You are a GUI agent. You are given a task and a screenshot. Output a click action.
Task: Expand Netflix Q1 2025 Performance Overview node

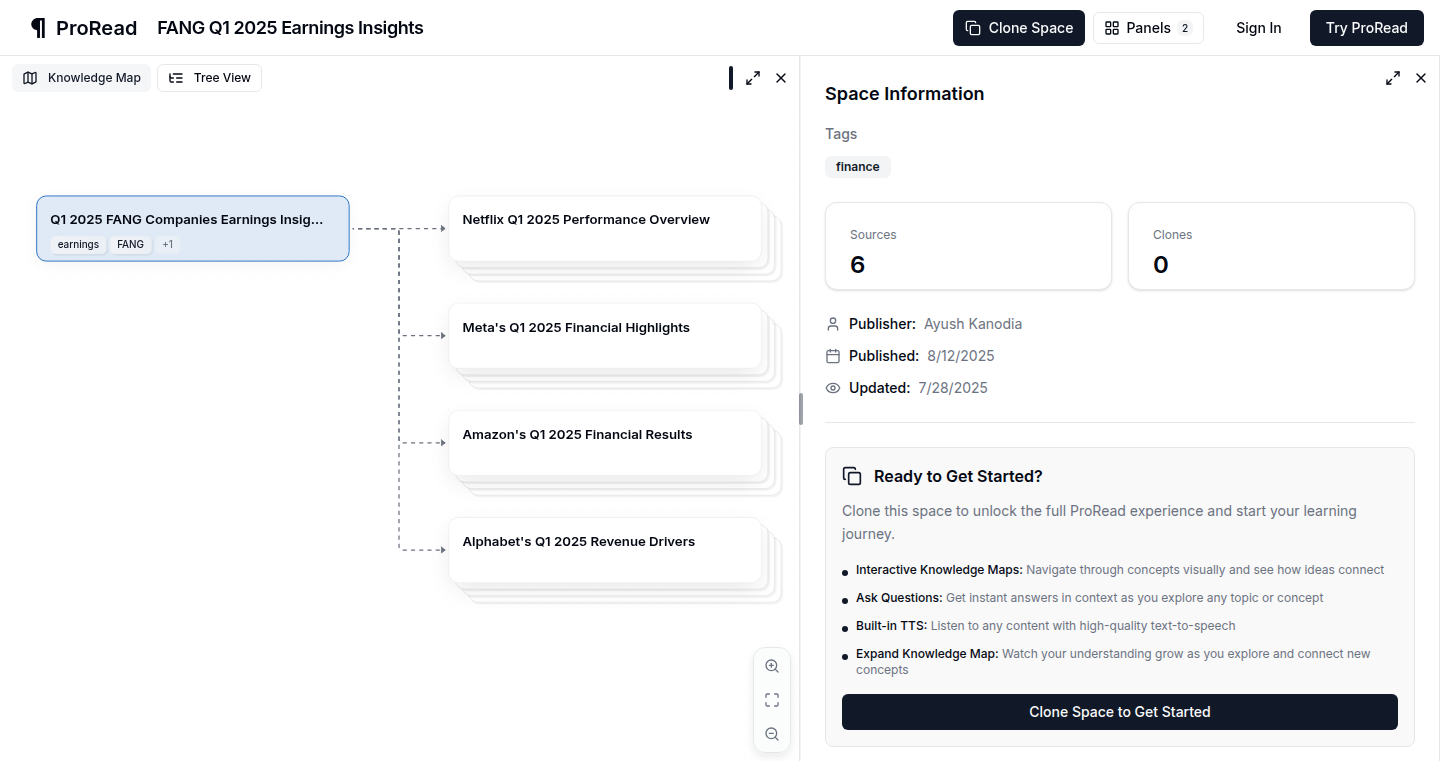point(605,229)
